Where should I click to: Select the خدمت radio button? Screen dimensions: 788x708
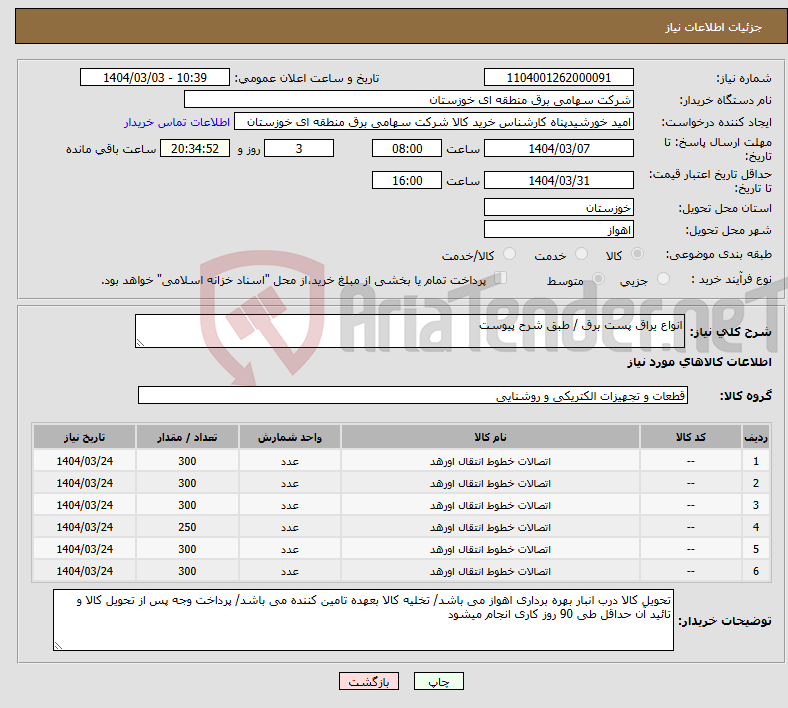click(581, 254)
